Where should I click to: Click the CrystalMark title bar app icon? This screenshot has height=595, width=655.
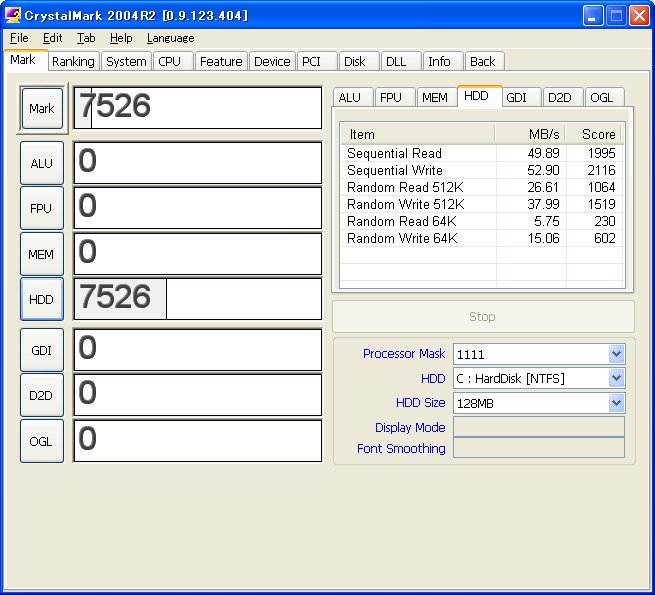13,15
